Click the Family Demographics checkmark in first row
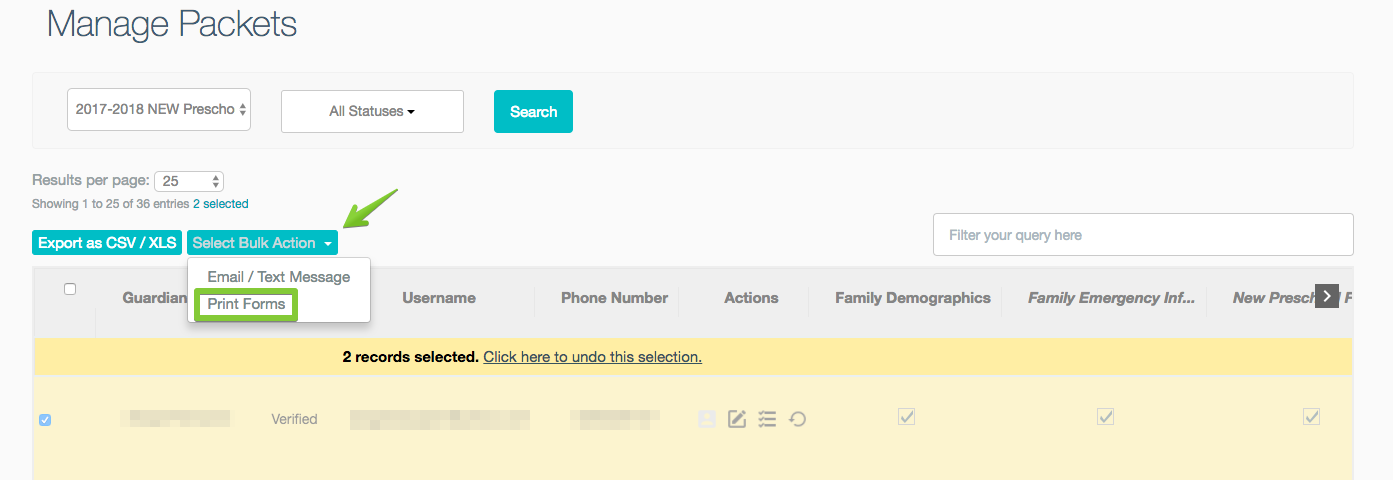The image size is (1393, 480). click(x=906, y=416)
